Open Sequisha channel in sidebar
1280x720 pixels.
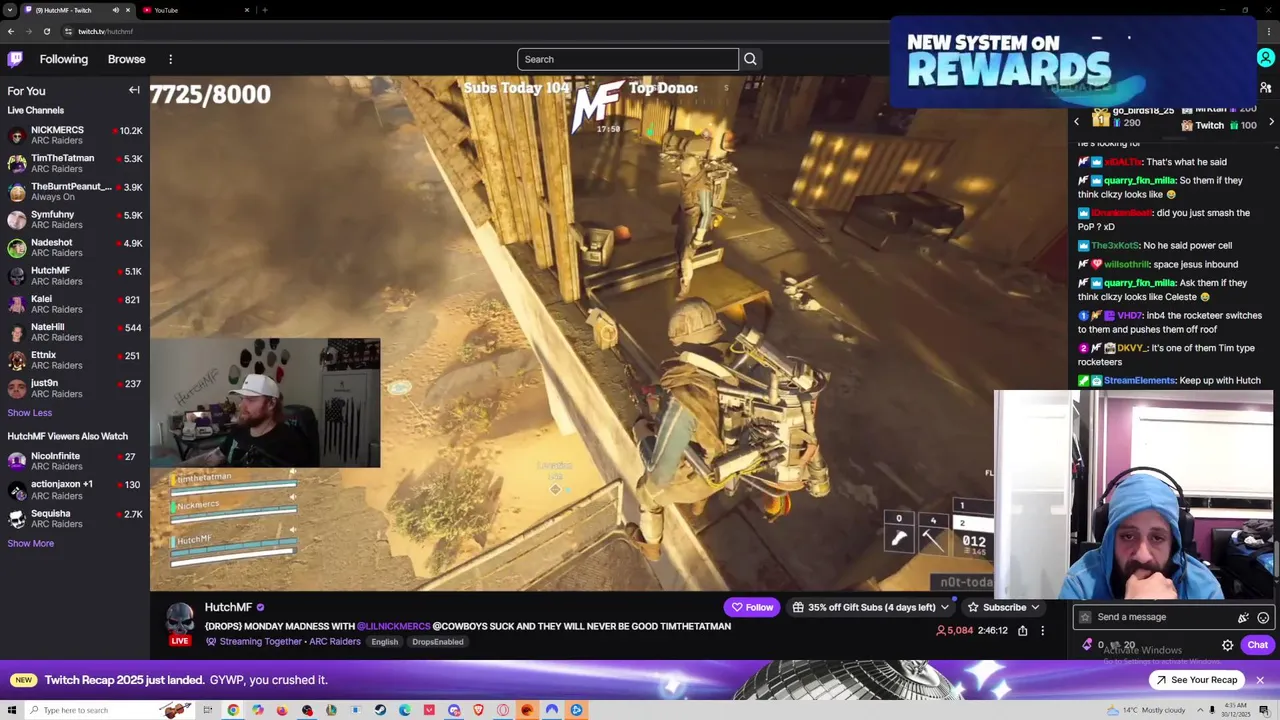click(75, 518)
